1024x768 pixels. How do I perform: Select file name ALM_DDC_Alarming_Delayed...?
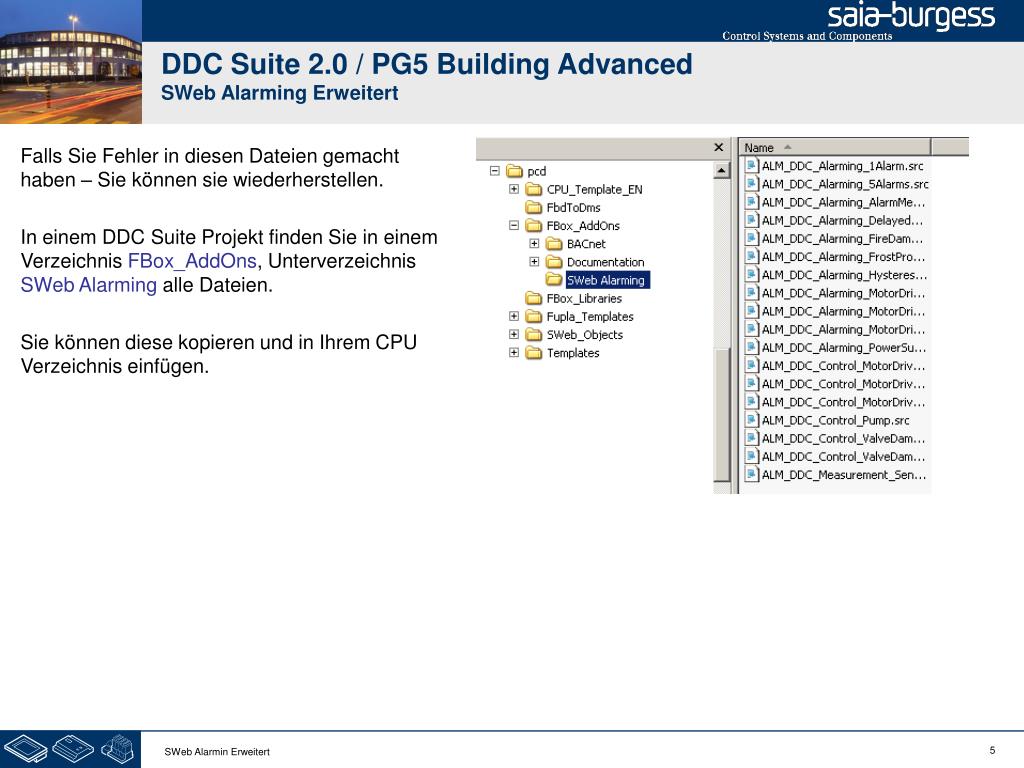842,221
